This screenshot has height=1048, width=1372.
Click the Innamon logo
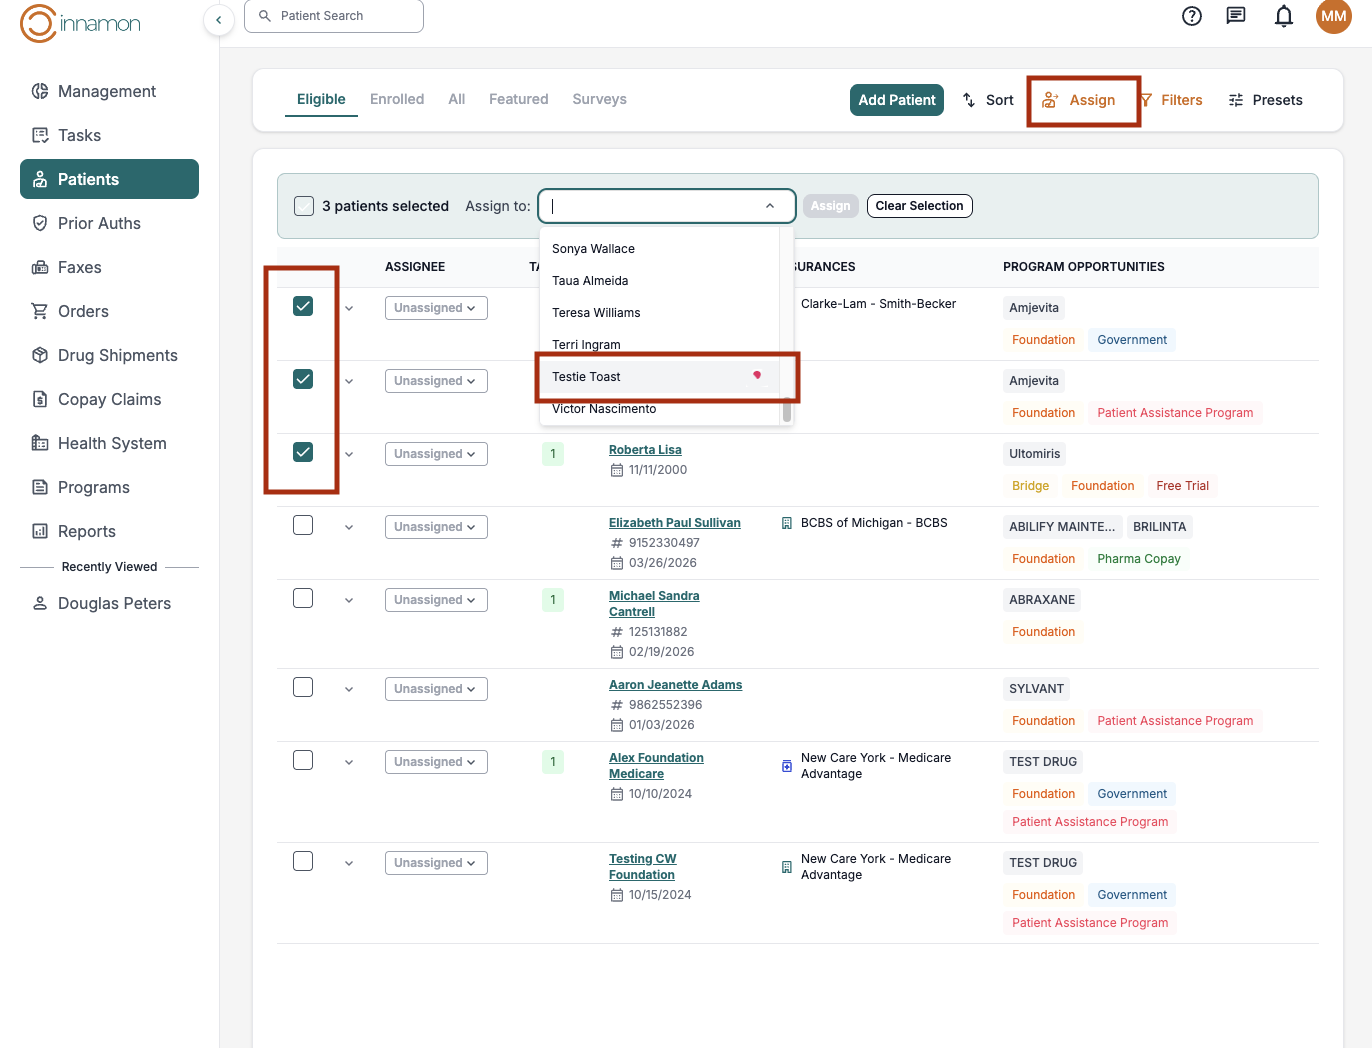[80, 24]
